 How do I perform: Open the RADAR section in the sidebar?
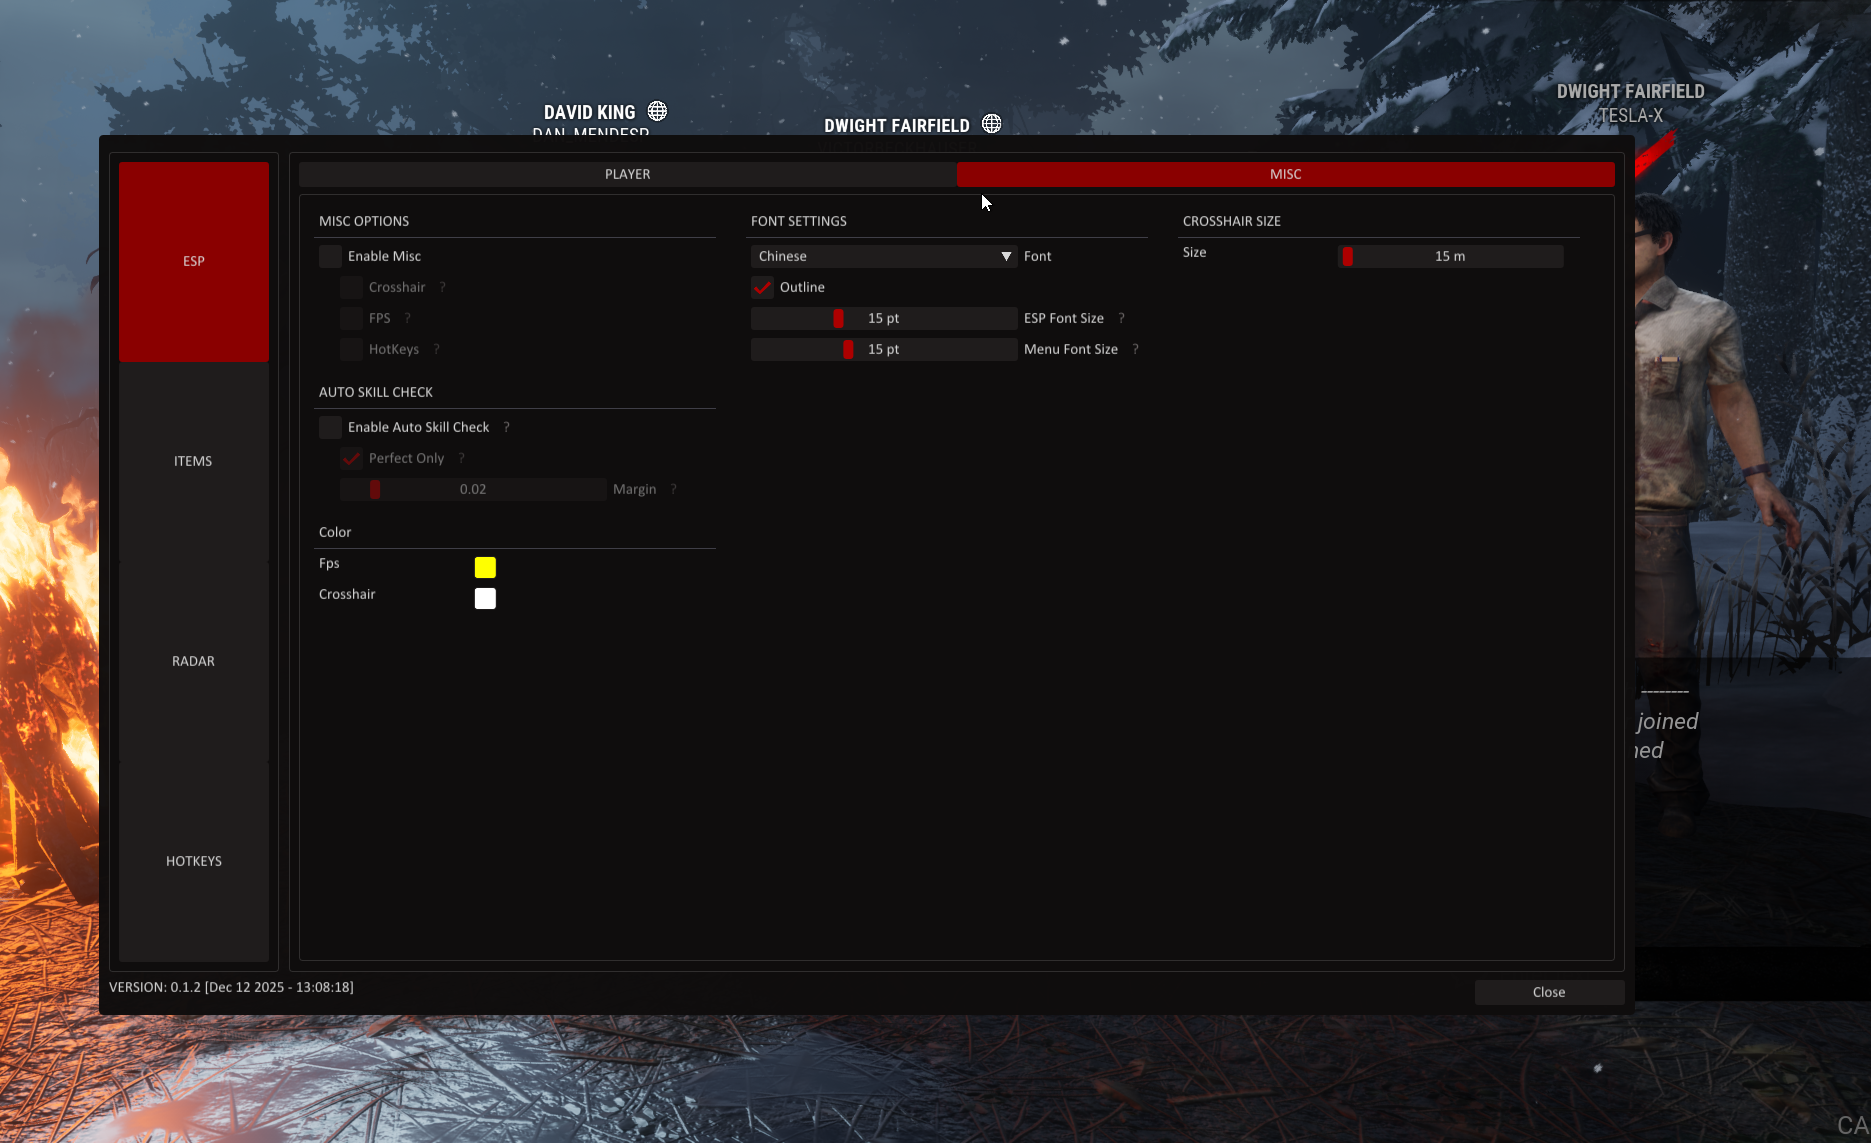click(193, 661)
